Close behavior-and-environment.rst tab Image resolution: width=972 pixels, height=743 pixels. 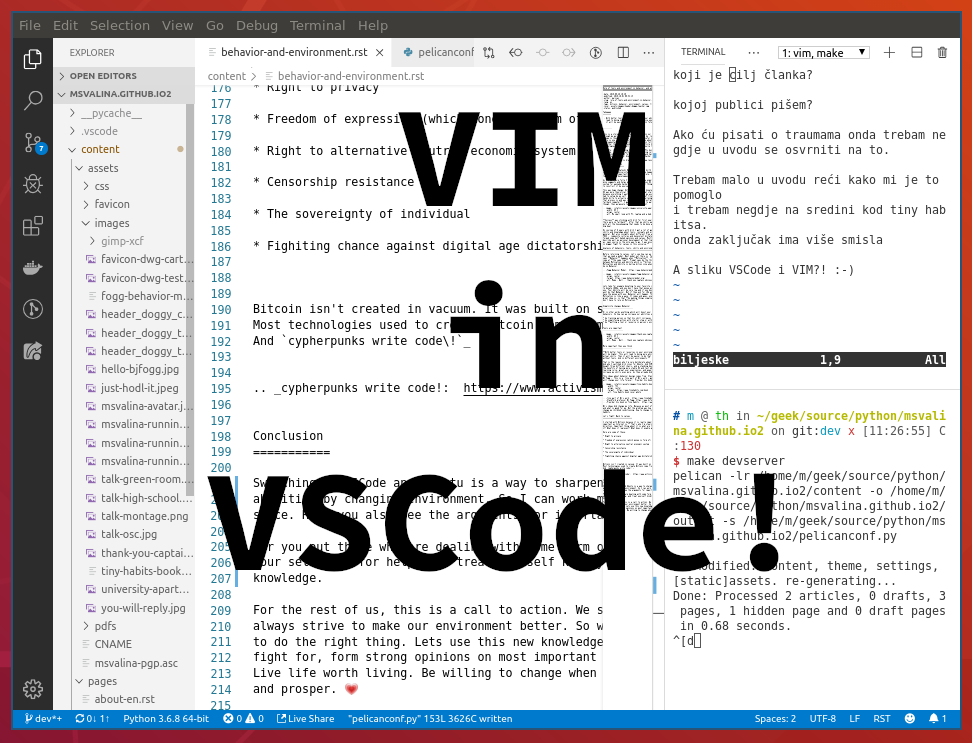pyautogui.click(x=379, y=53)
